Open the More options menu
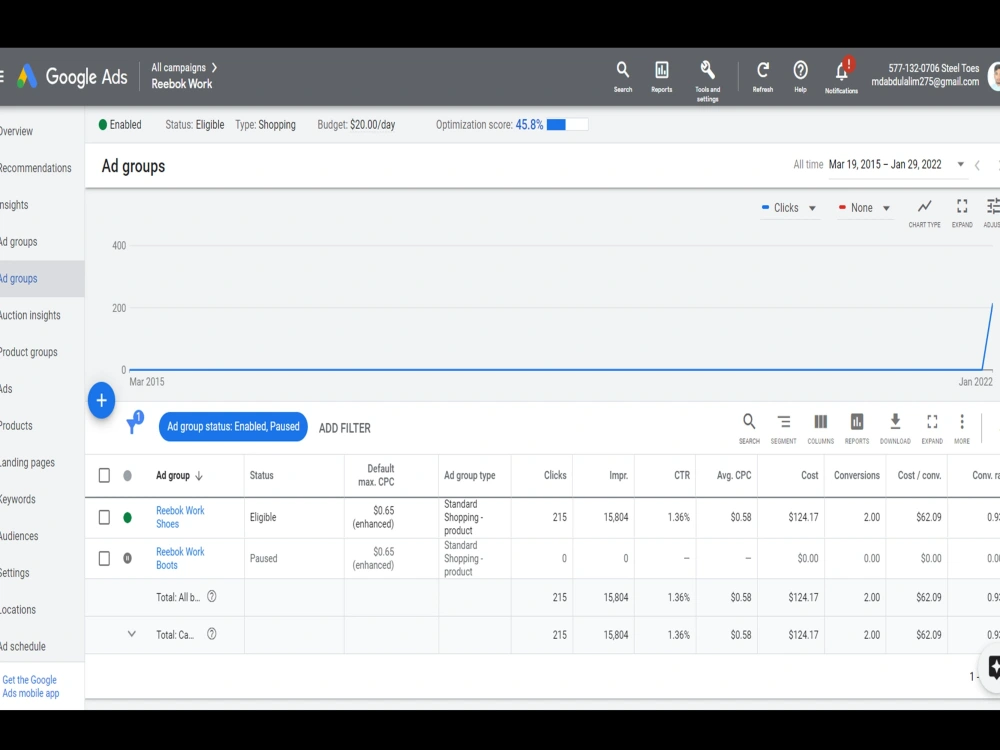Viewport: 1000px width, 750px height. point(962,429)
